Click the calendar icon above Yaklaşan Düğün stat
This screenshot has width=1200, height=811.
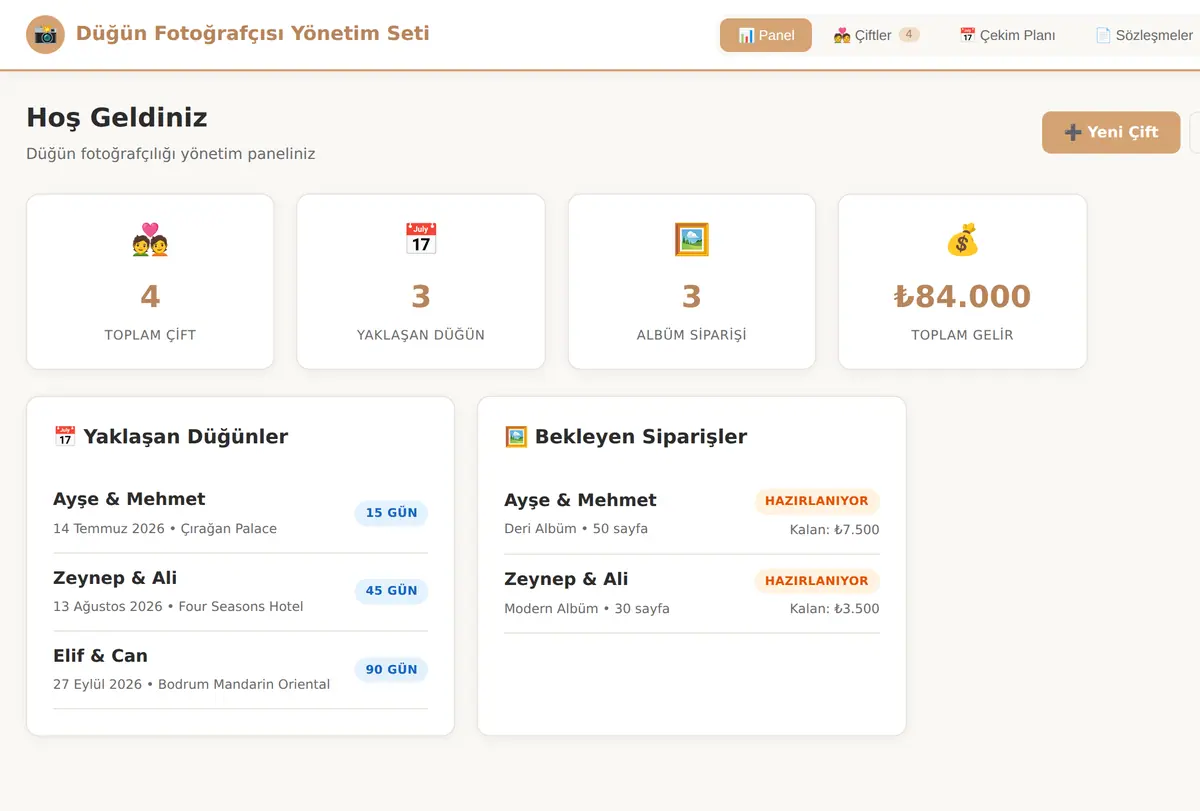(x=421, y=240)
